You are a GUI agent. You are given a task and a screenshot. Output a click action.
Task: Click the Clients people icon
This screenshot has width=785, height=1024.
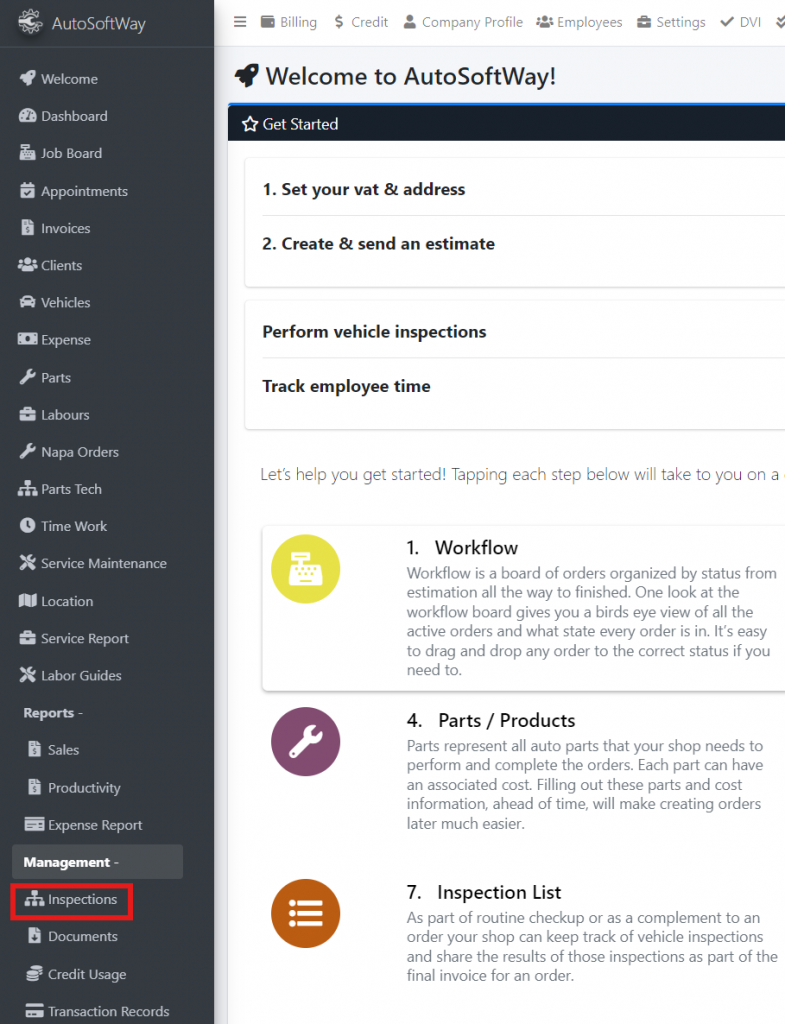[27, 265]
